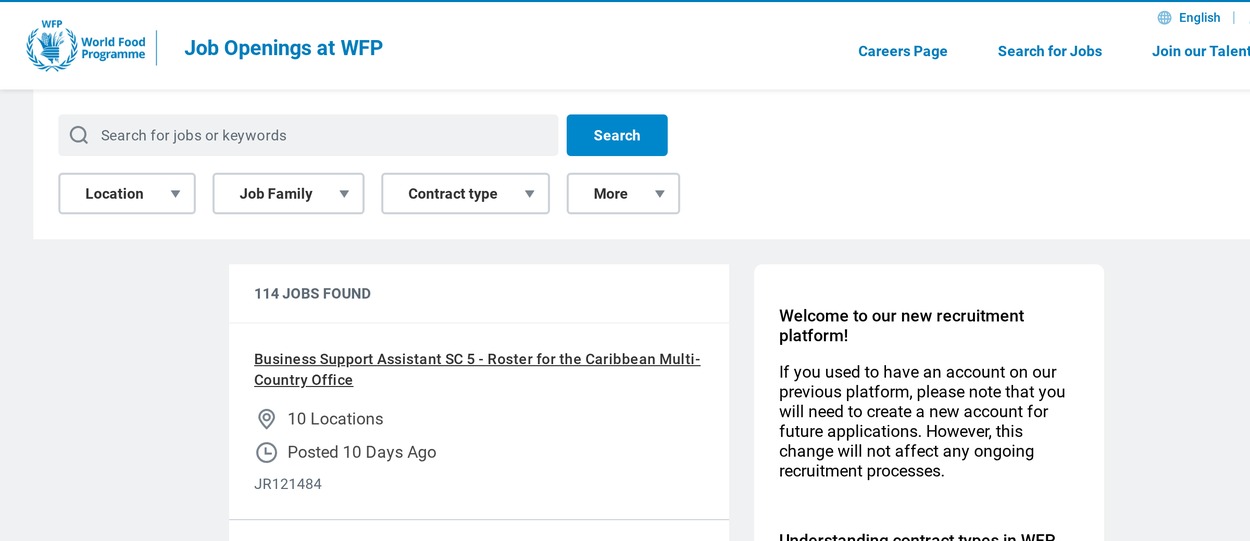Open the Join our Talent menu item

(1201, 51)
